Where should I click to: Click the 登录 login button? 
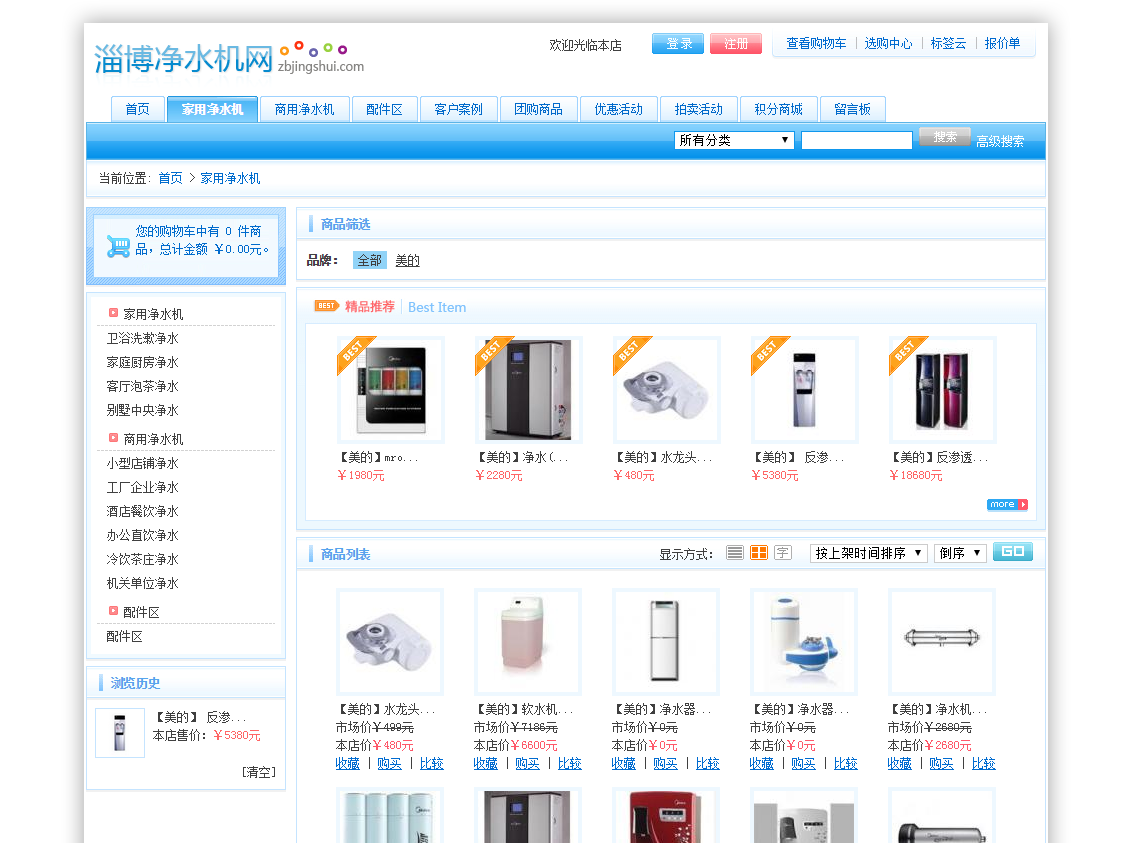678,43
